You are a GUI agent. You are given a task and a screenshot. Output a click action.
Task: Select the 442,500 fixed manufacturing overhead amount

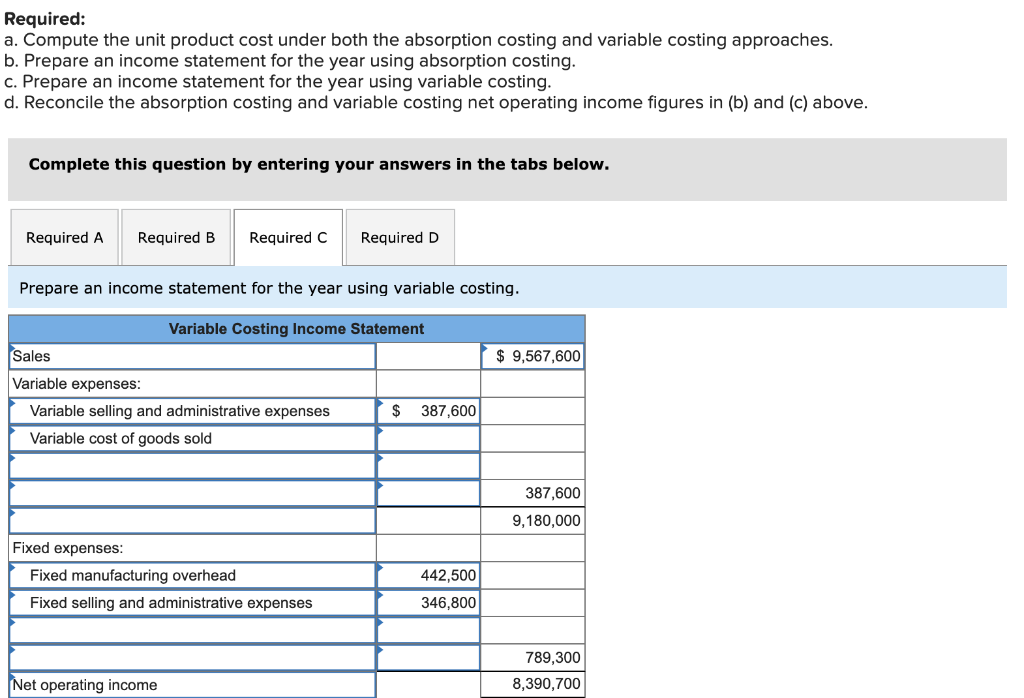428,575
